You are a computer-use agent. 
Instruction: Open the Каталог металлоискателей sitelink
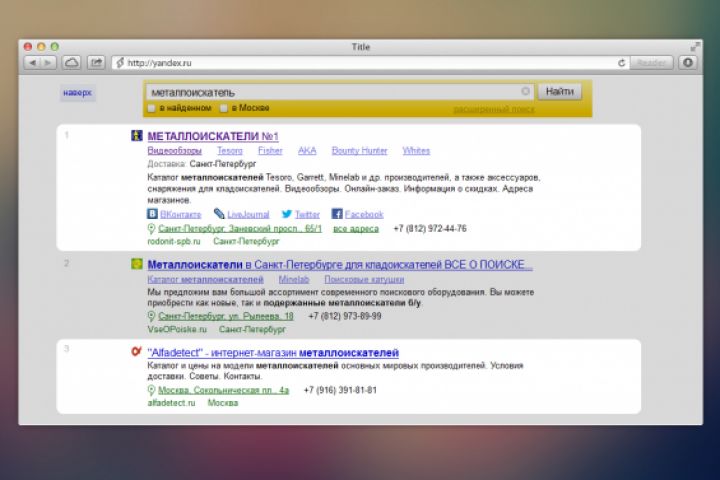(205, 279)
